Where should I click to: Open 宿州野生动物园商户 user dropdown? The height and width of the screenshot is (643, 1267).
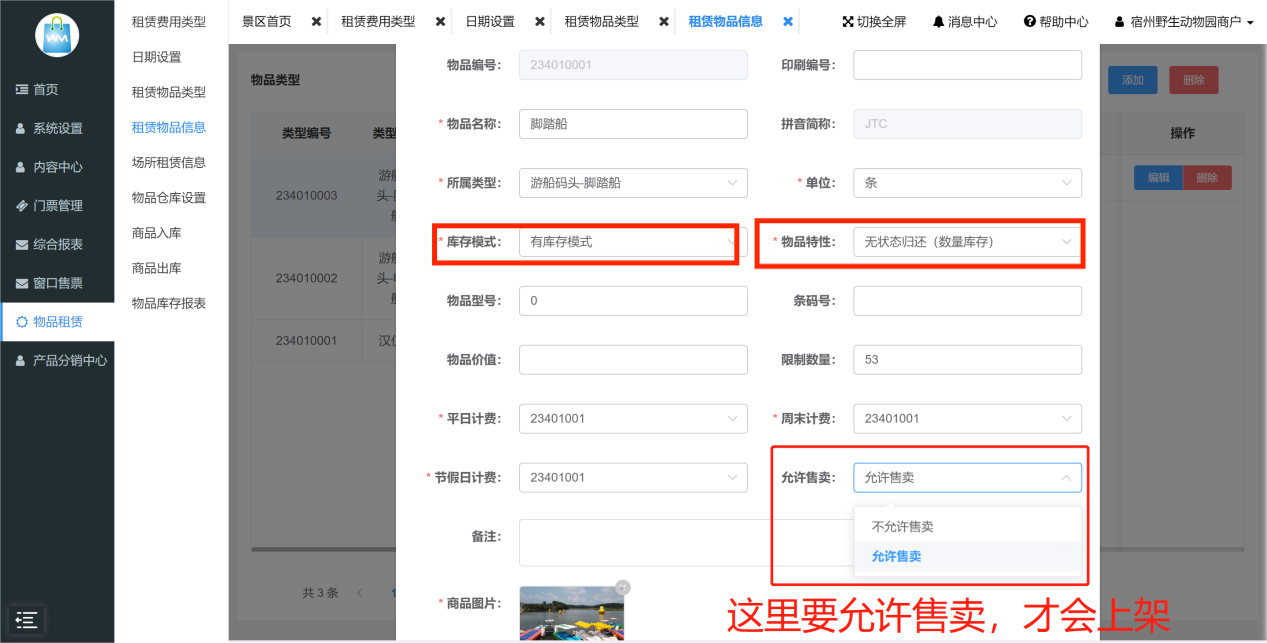tap(1184, 21)
